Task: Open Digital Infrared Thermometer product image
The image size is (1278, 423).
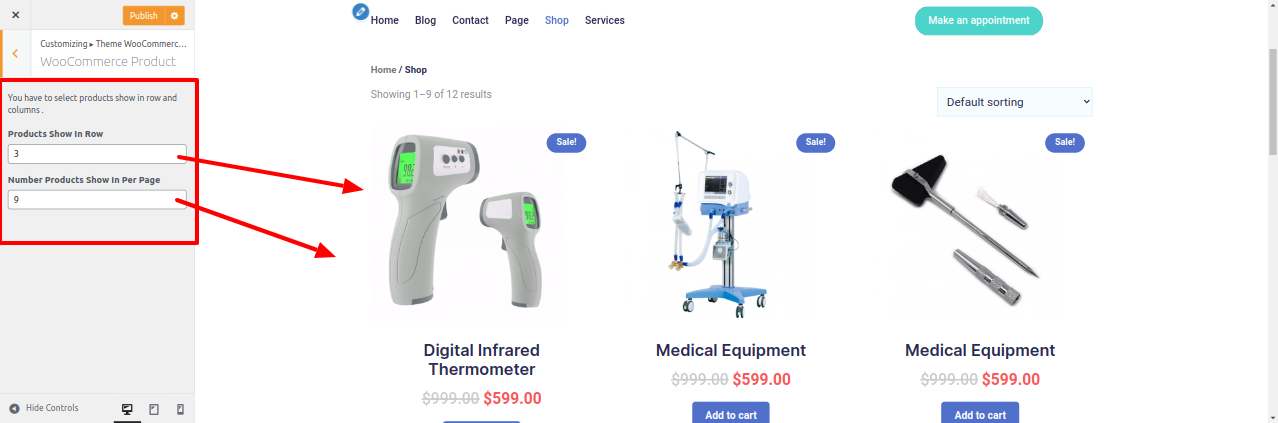Action: click(468, 224)
